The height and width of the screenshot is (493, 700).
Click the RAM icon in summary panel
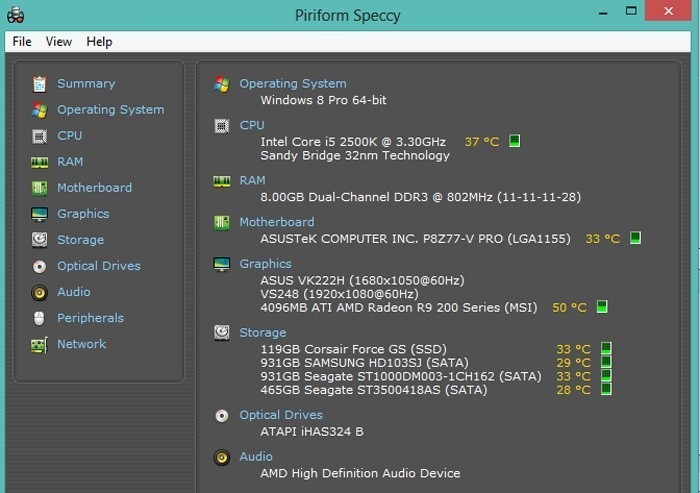tap(222, 181)
